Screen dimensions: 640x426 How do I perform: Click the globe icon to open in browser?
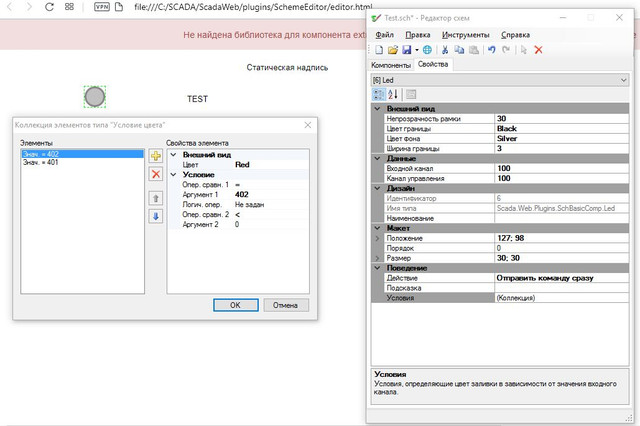427,50
